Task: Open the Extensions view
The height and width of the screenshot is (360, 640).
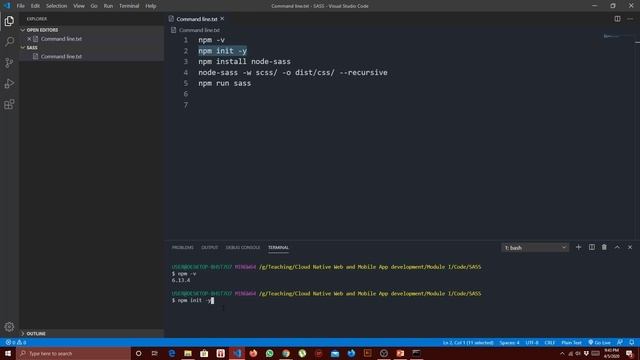Action: click(9, 104)
